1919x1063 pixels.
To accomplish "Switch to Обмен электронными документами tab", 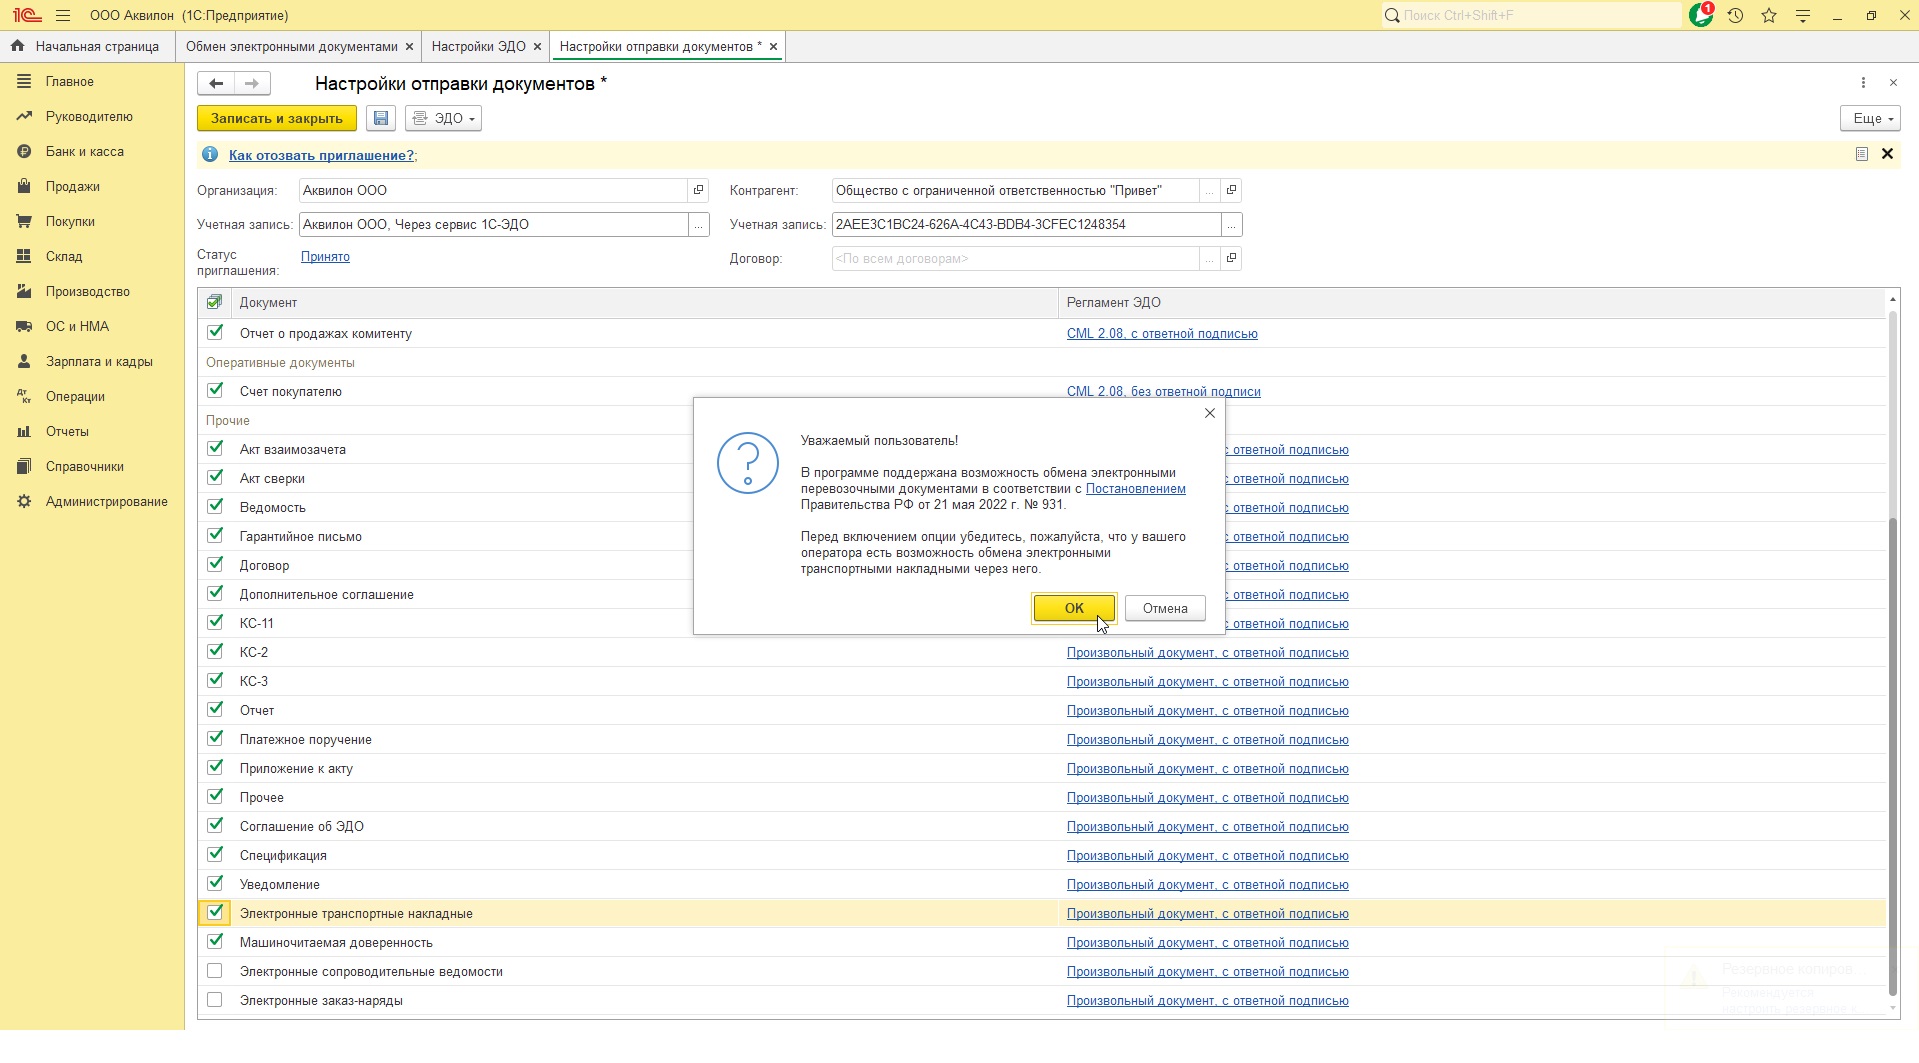I will coord(291,47).
